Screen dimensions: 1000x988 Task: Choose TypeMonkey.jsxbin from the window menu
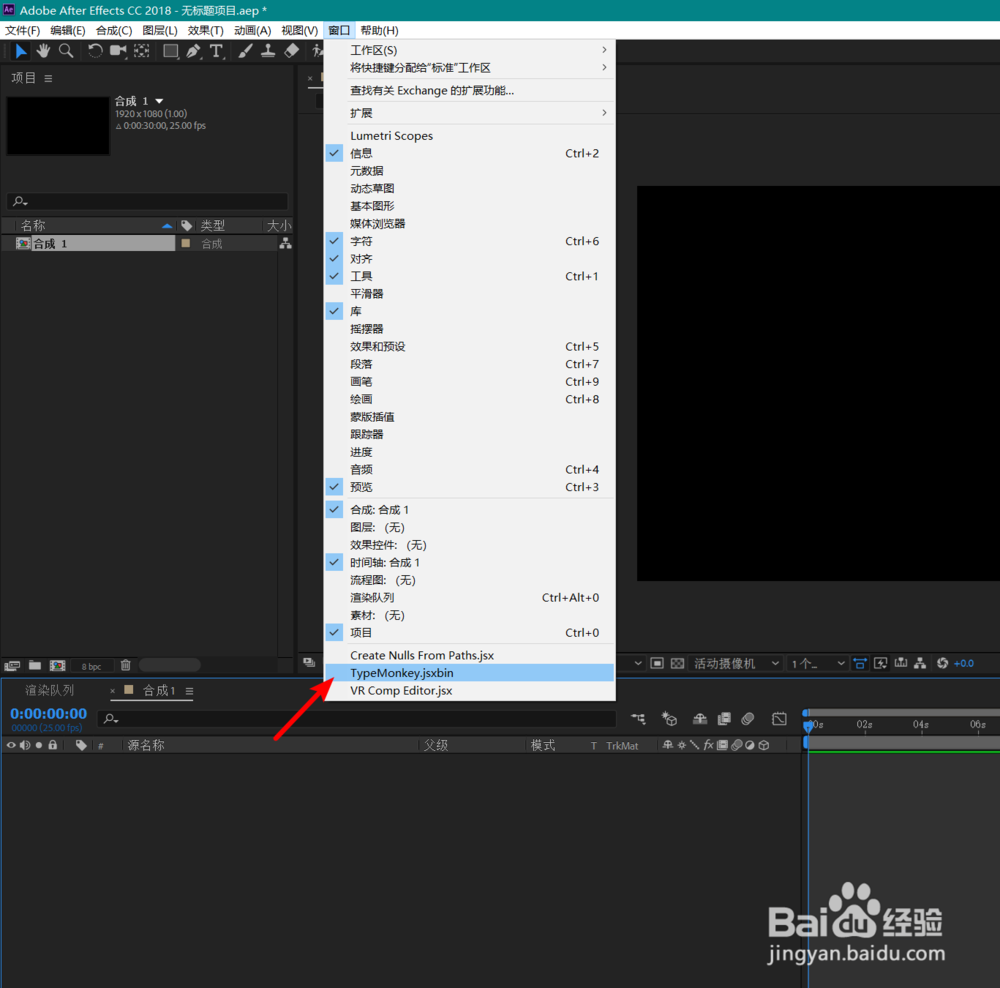click(x=469, y=673)
